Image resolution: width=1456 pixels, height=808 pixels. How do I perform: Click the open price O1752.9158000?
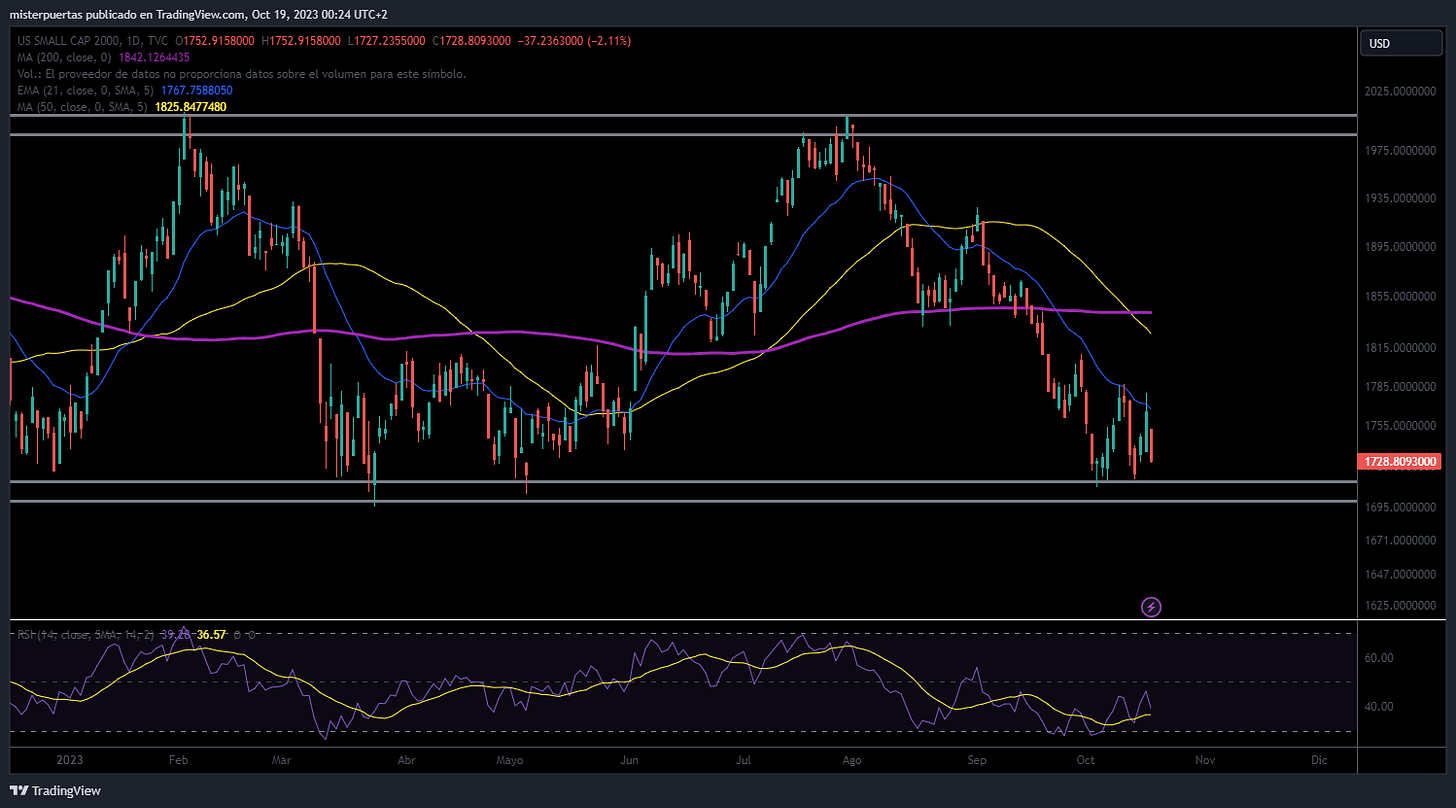click(x=215, y=41)
